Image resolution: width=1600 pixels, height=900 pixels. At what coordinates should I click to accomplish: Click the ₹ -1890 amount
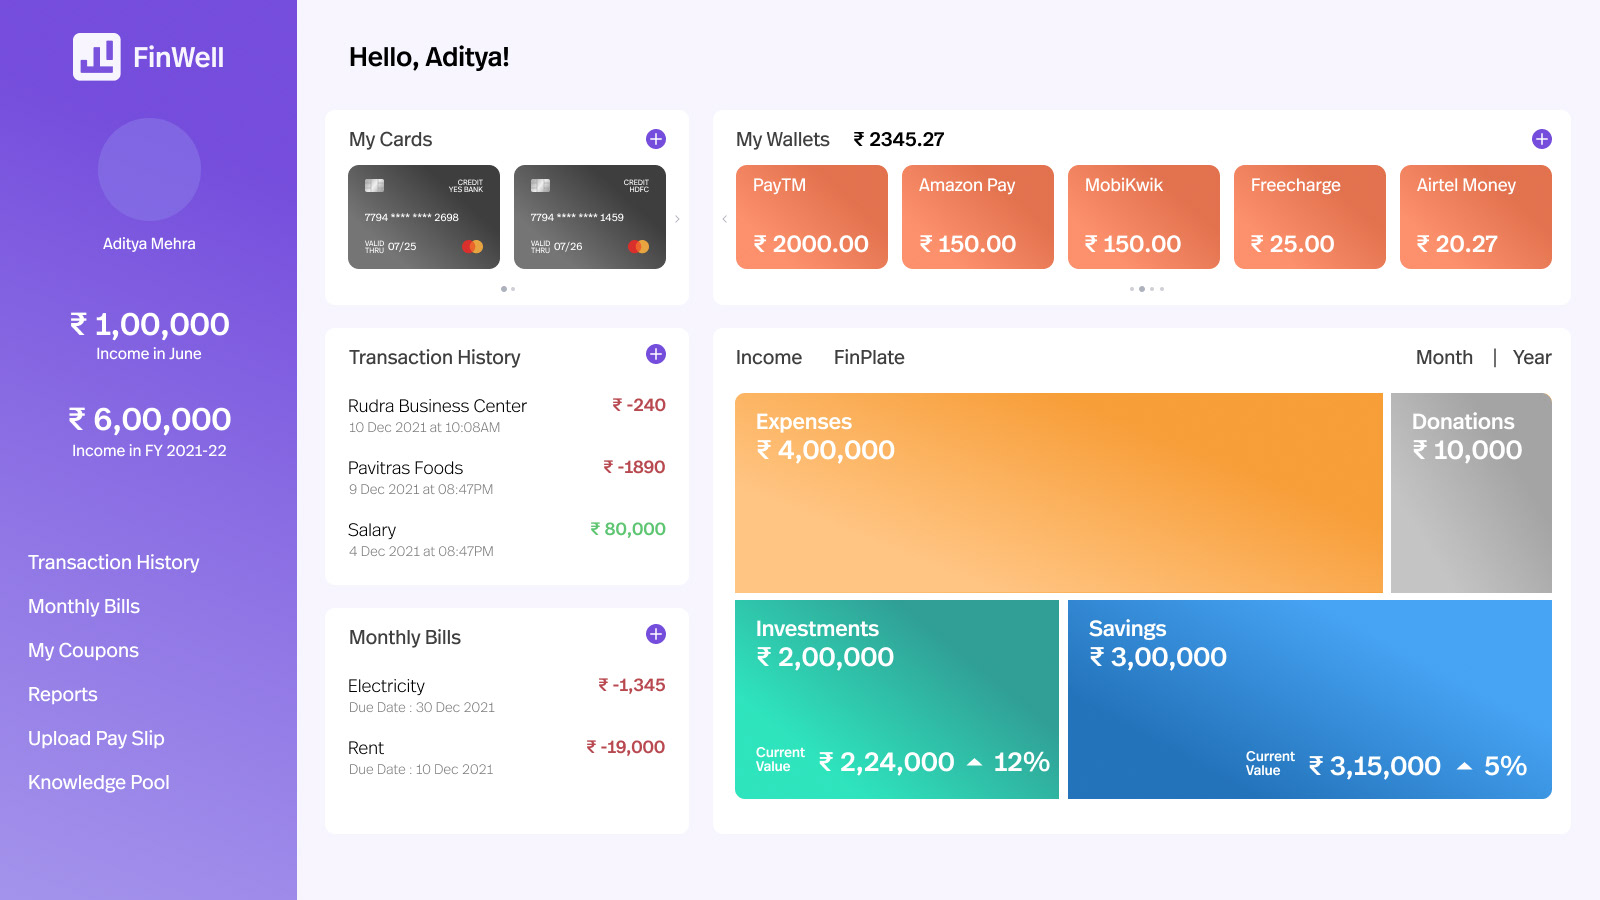[634, 467]
